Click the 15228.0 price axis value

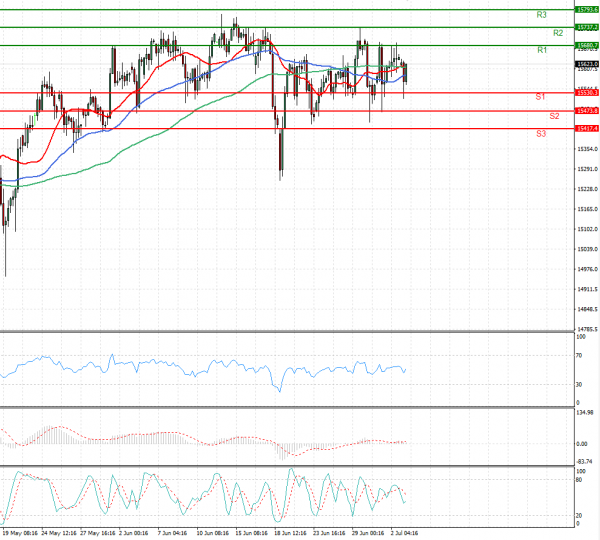587,189
